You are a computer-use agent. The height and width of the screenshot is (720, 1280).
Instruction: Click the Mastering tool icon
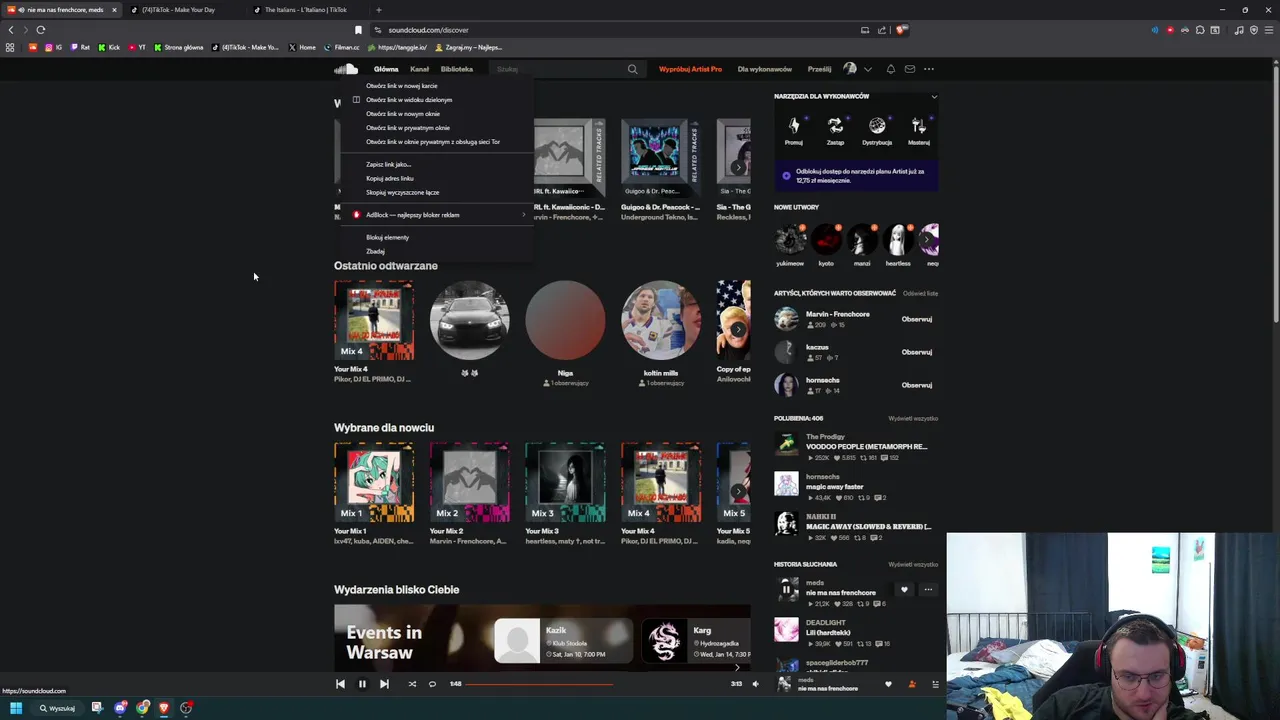(919, 126)
